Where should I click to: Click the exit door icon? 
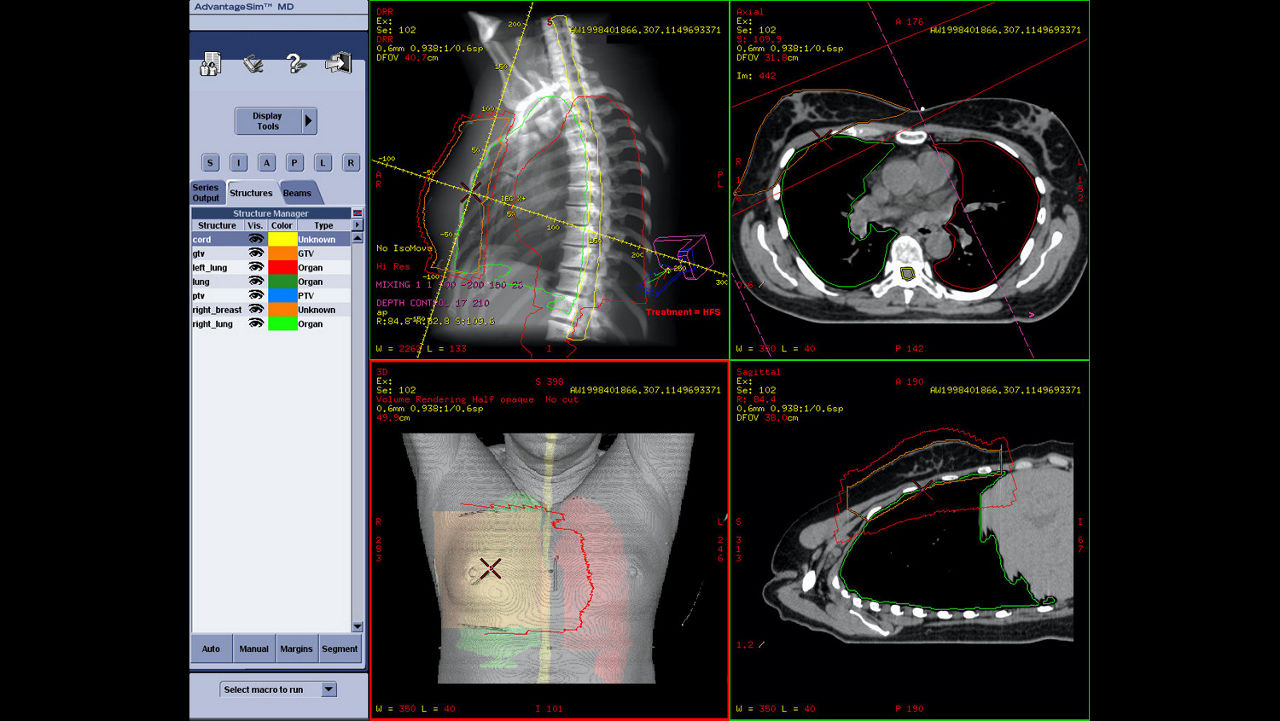pyautogui.click(x=338, y=64)
